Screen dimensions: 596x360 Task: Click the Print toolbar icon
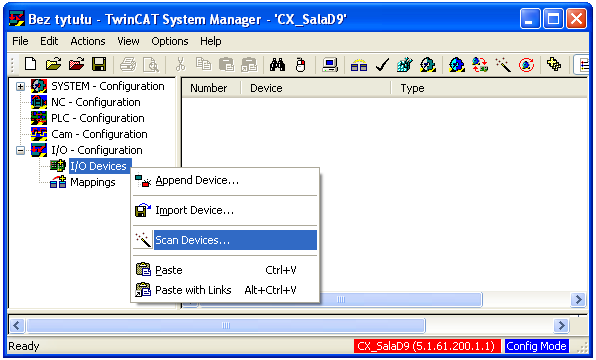pos(128,64)
